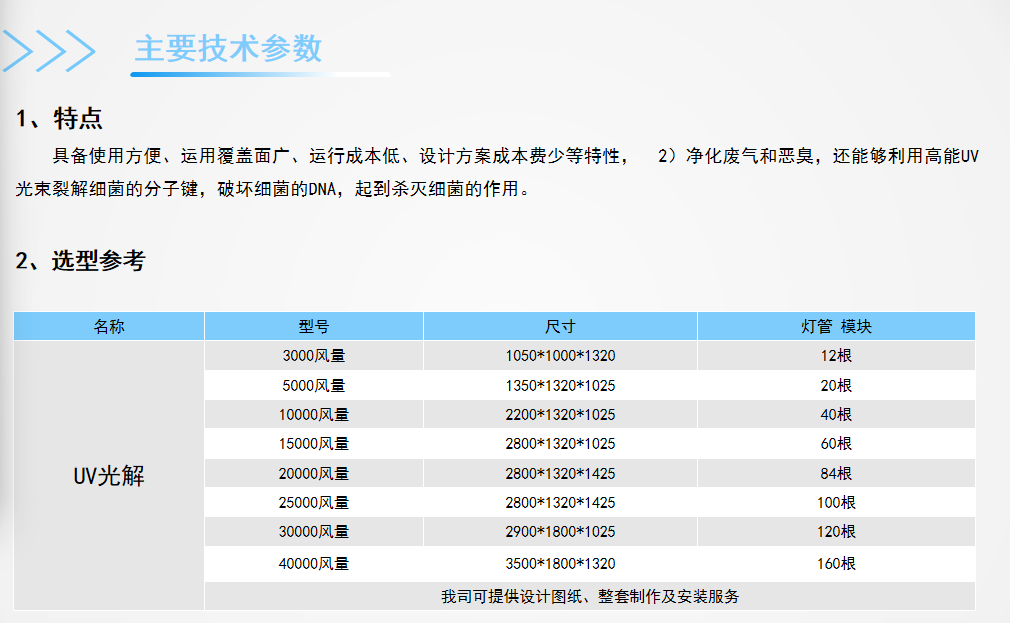1010x623 pixels.
Task: Click the 3500*1800*1320 size cell
Action: tap(560, 564)
